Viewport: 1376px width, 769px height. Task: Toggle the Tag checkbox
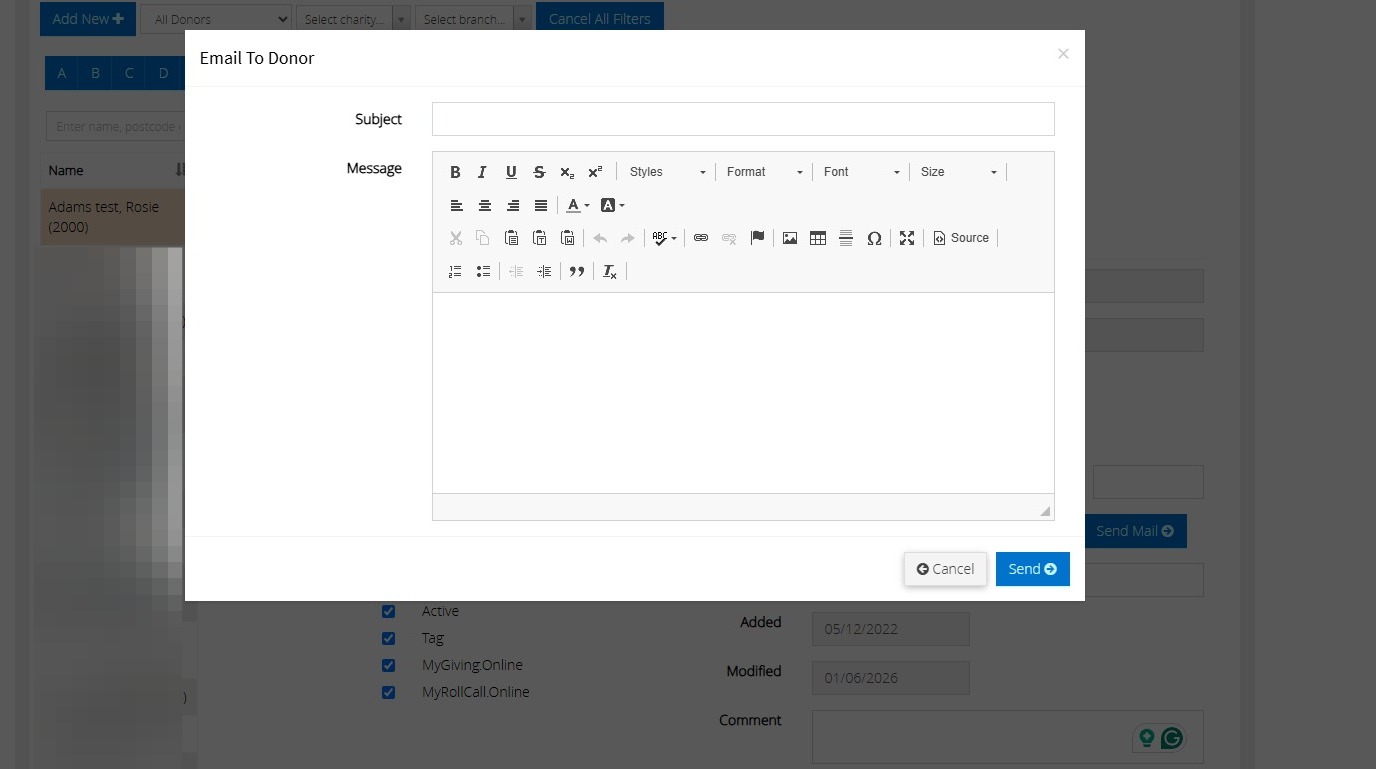click(x=388, y=638)
